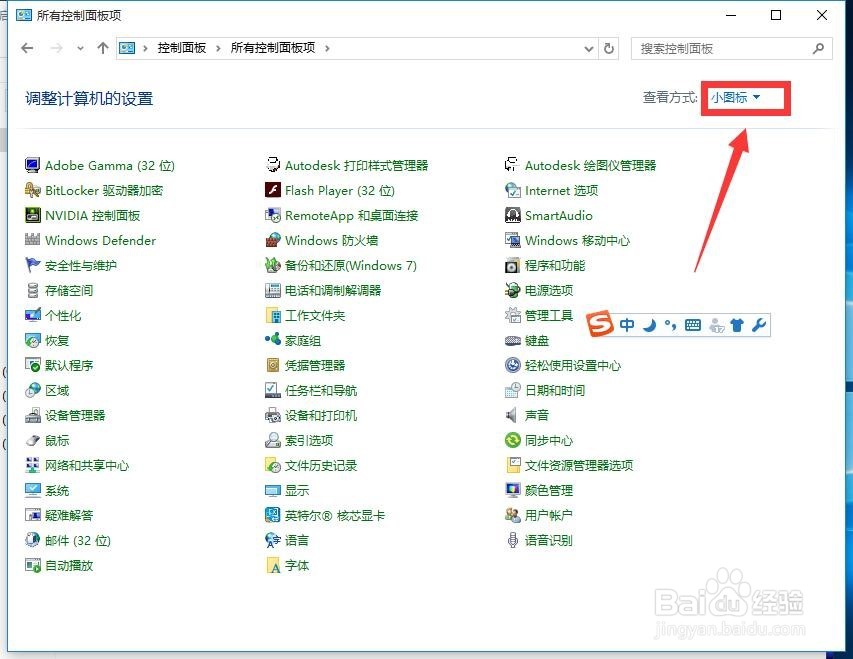
Task: Expand the chevron before 控制面板 breadcrumb
Action: pyautogui.click(x=145, y=48)
